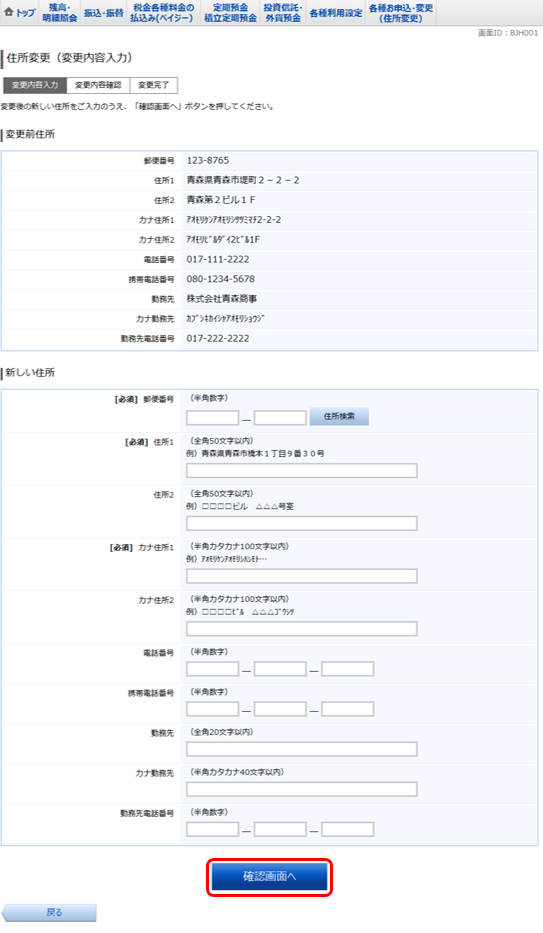
Task: Click the 住所2 text field
Action: tap(302, 524)
